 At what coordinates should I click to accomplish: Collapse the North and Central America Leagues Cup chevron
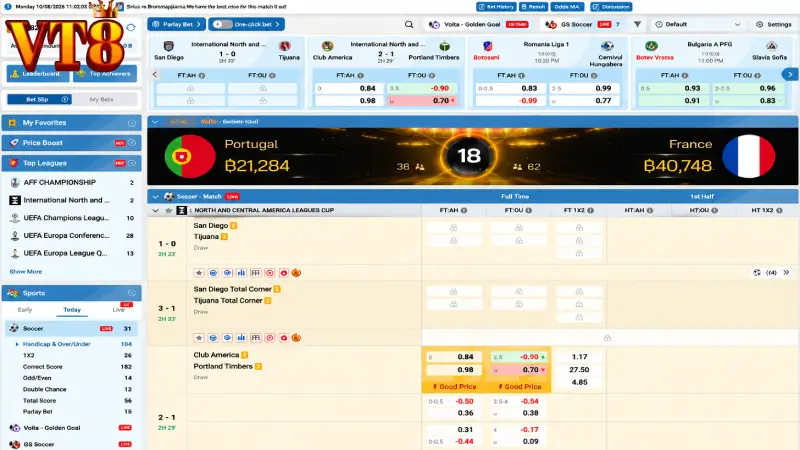point(155,210)
